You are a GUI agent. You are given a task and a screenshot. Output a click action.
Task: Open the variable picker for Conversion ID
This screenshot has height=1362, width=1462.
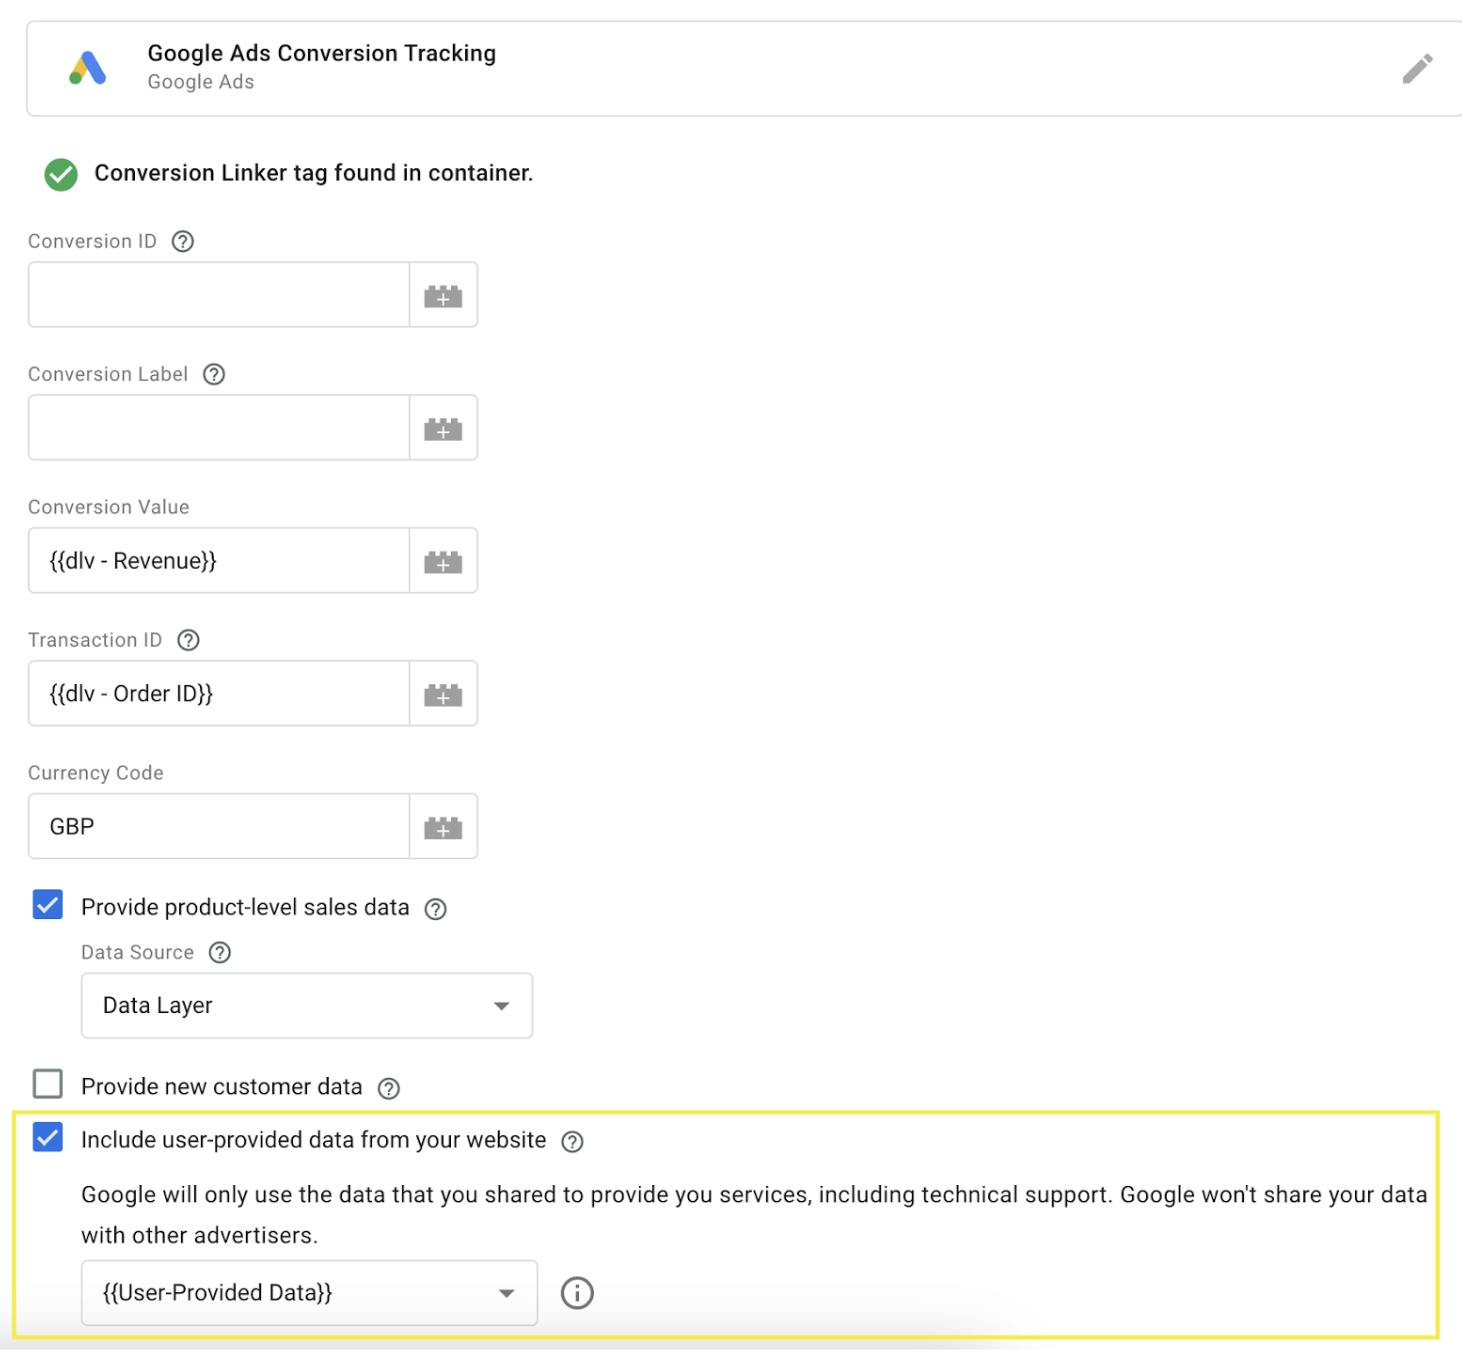coord(443,294)
